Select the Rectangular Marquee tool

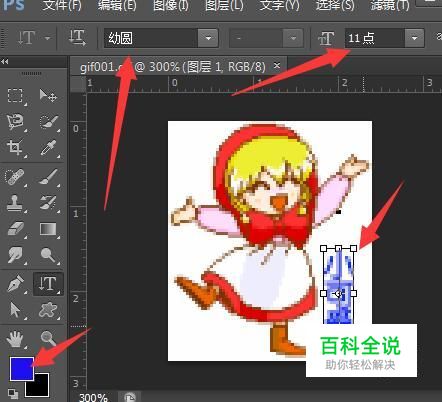click(x=15, y=96)
